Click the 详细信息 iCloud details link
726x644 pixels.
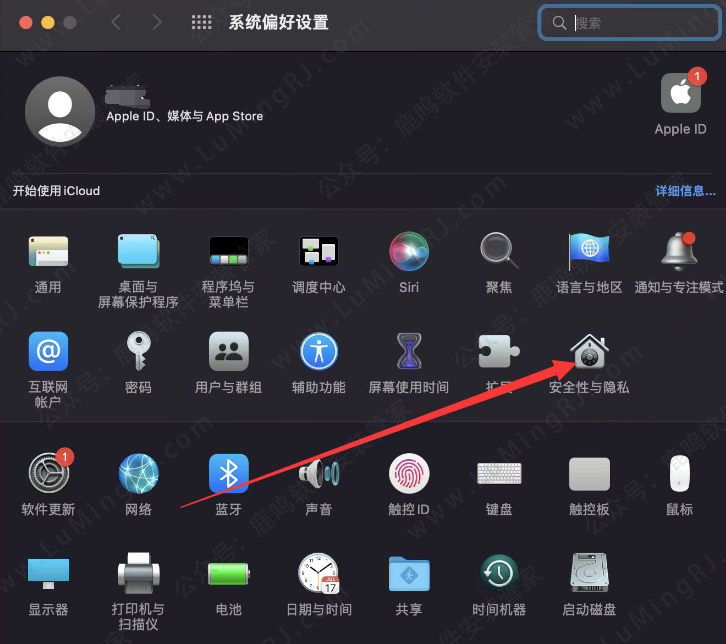point(685,191)
